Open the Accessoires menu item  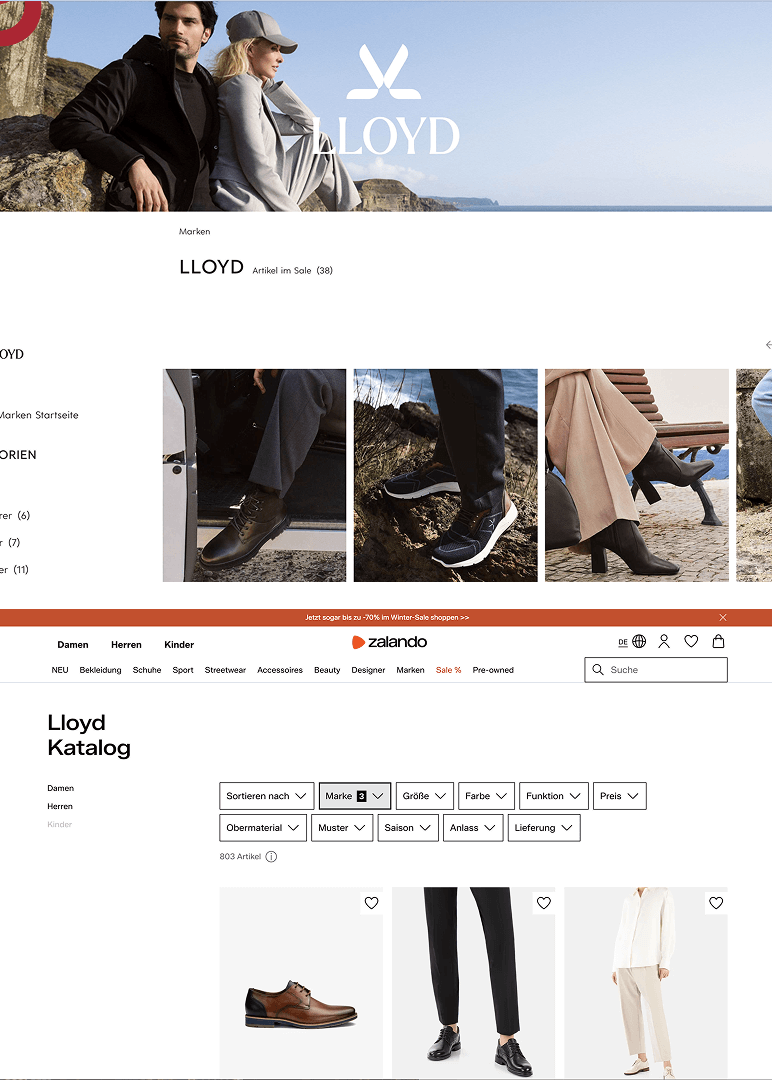280,670
